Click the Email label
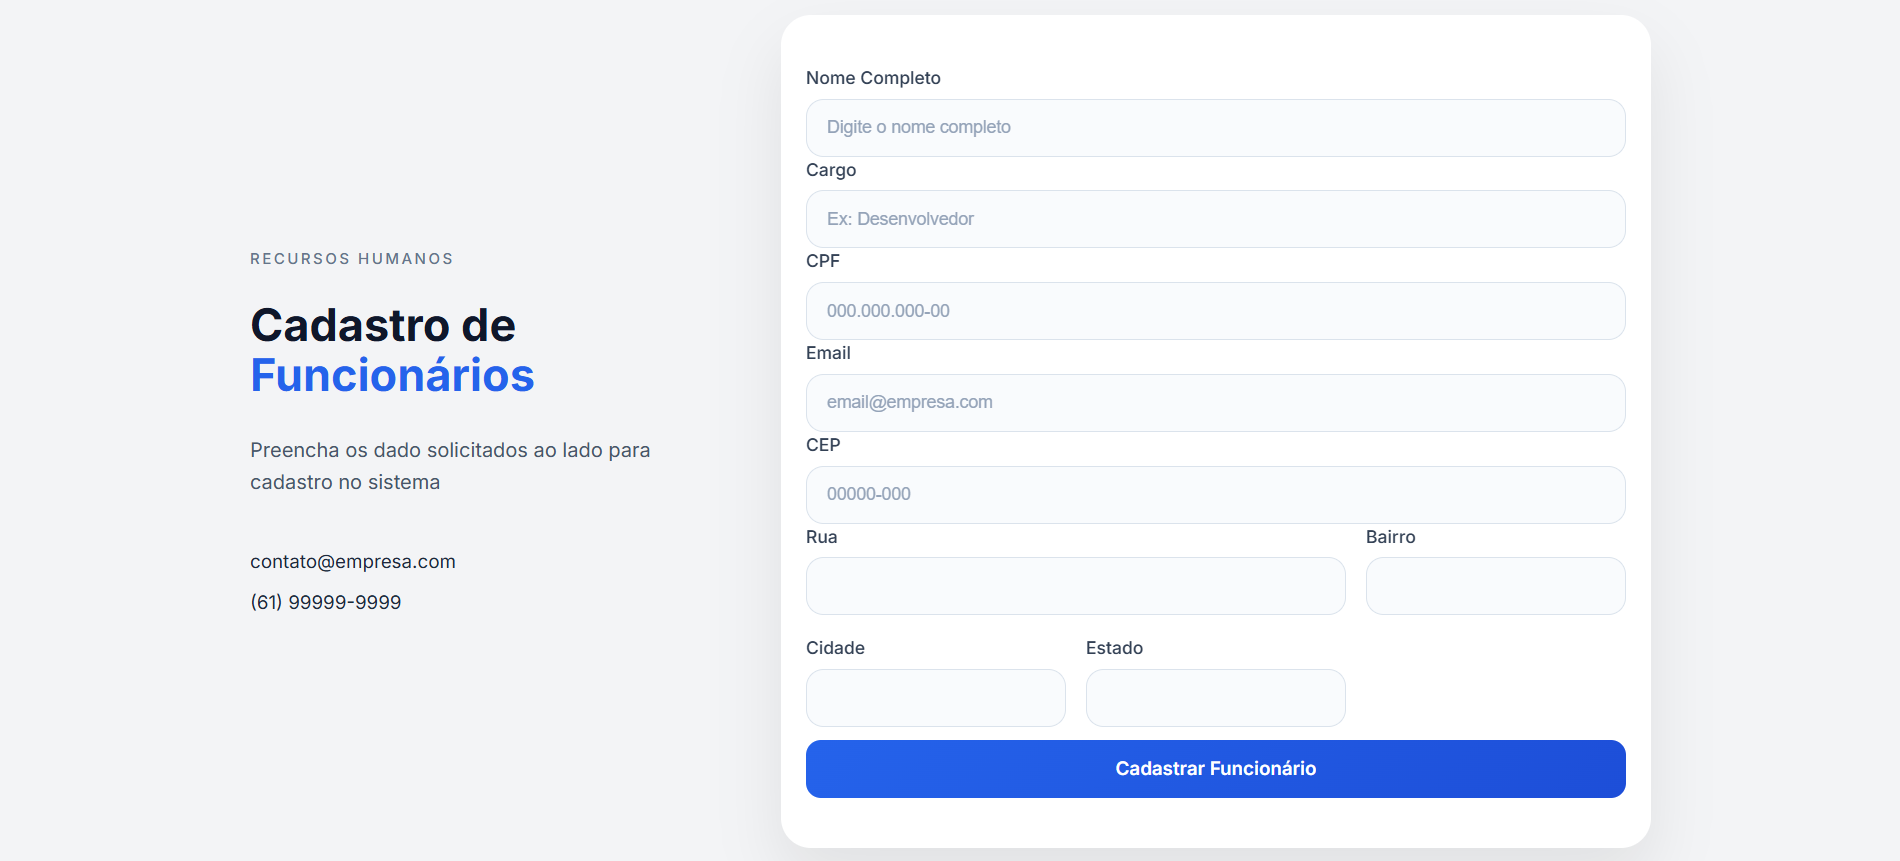This screenshot has height=861, width=1900. coord(828,353)
